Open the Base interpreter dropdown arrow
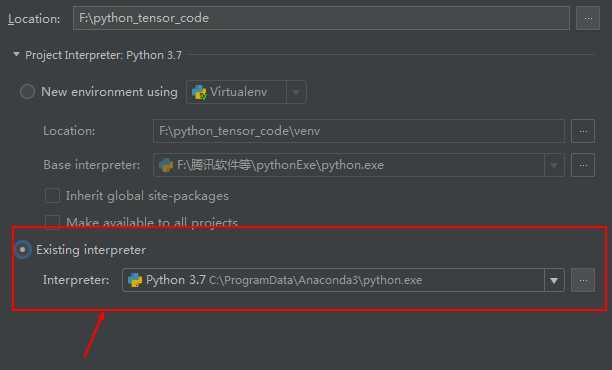 coord(554,165)
